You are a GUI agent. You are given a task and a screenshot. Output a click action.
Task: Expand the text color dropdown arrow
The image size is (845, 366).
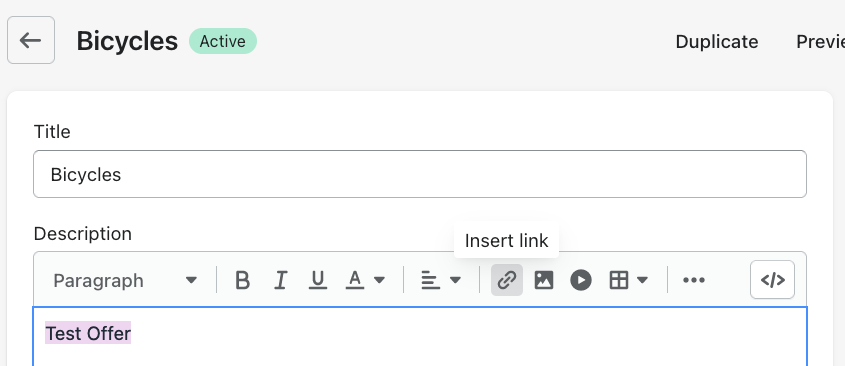(x=379, y=280)
